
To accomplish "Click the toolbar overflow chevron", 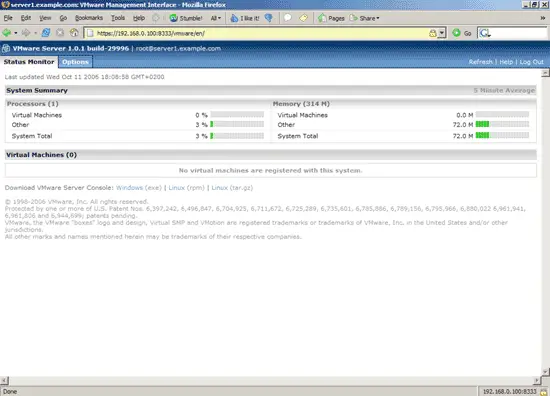I will 543,18.
